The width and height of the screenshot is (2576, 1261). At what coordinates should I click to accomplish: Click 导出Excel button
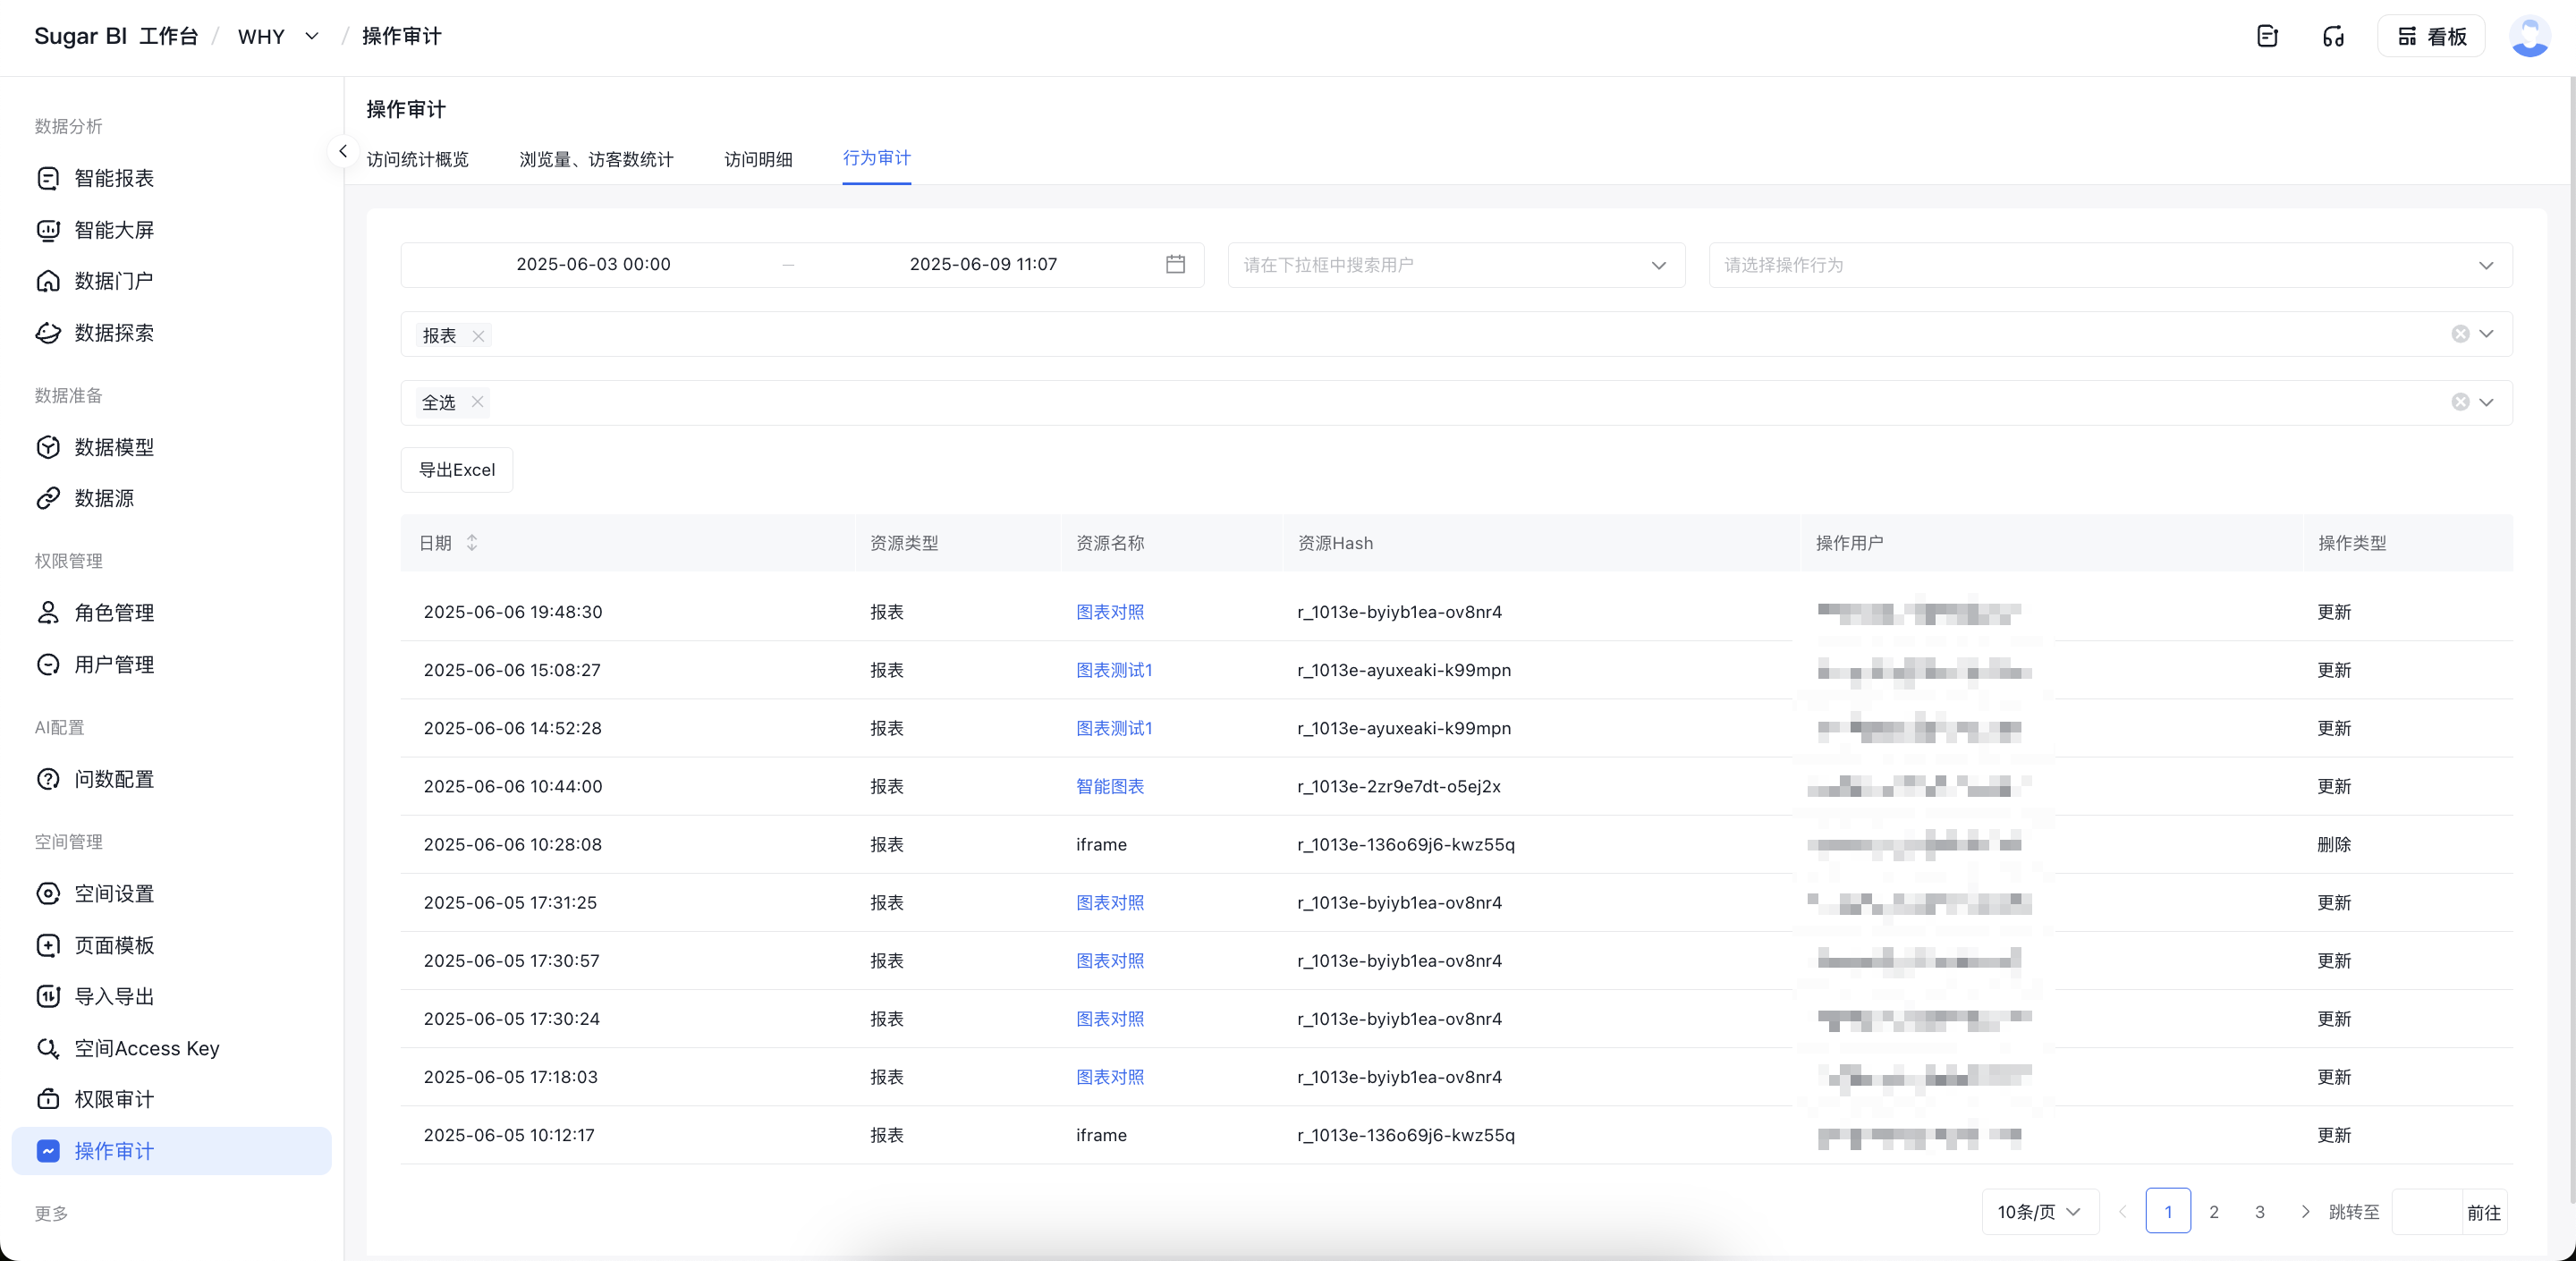tap(456, 470)
